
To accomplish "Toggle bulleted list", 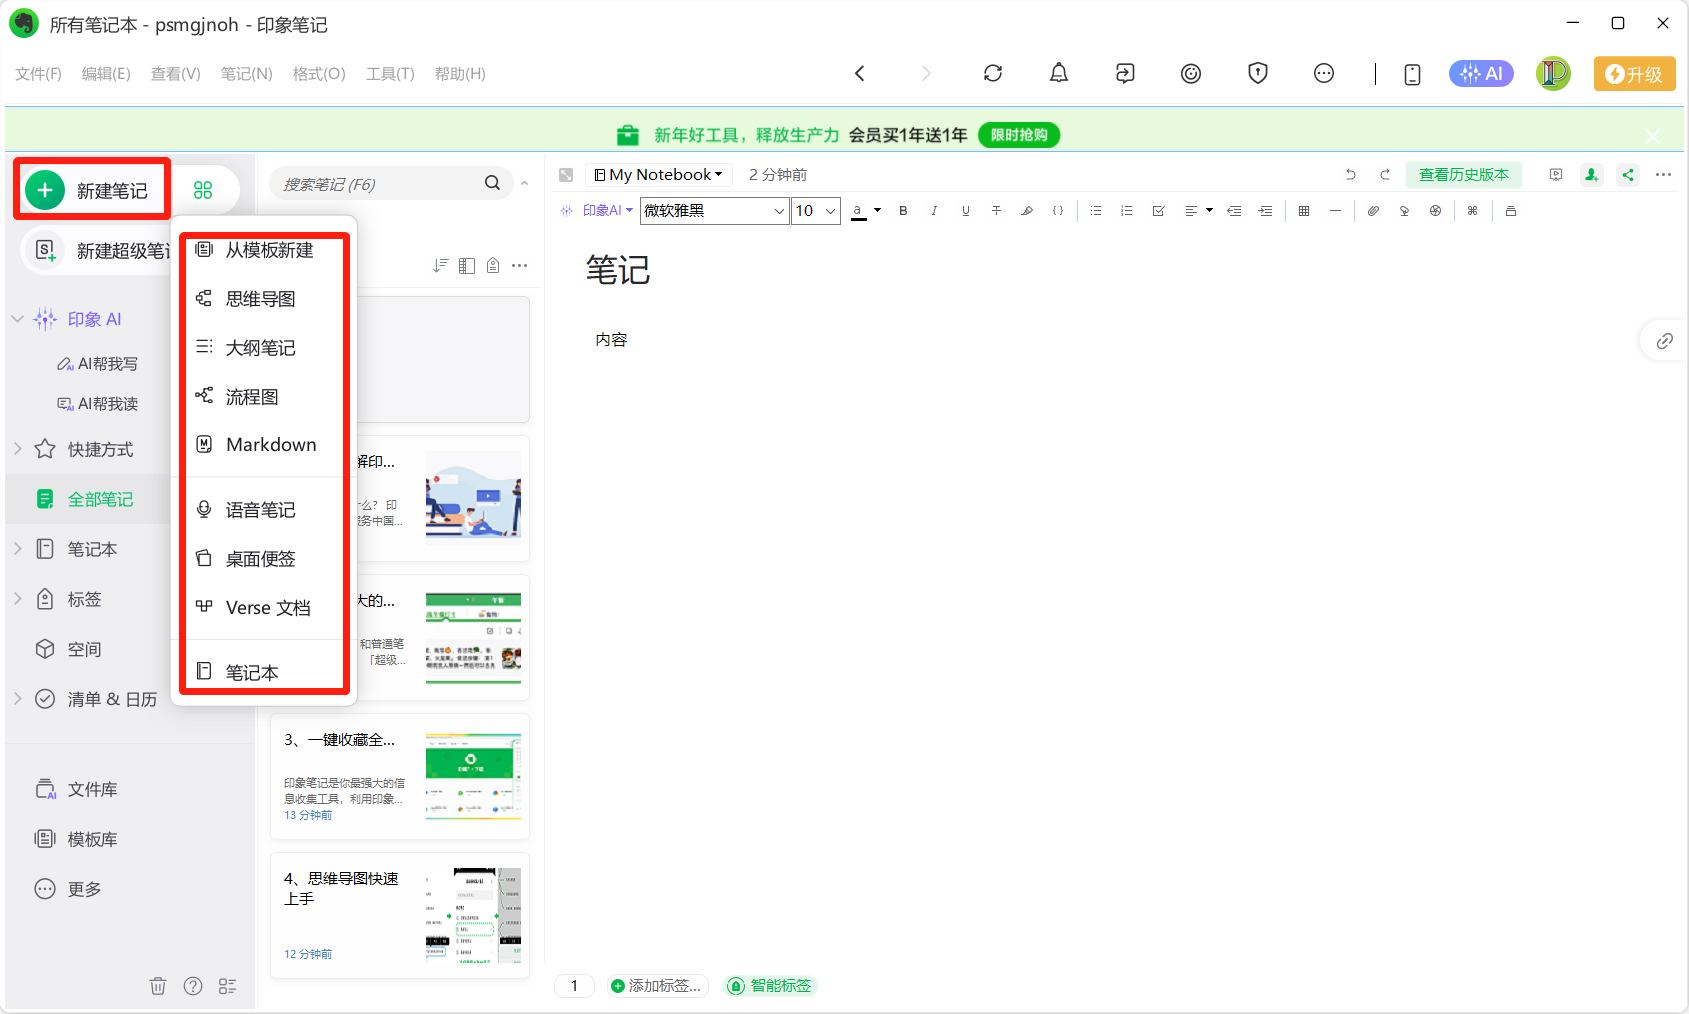I will coord(1096,211).
